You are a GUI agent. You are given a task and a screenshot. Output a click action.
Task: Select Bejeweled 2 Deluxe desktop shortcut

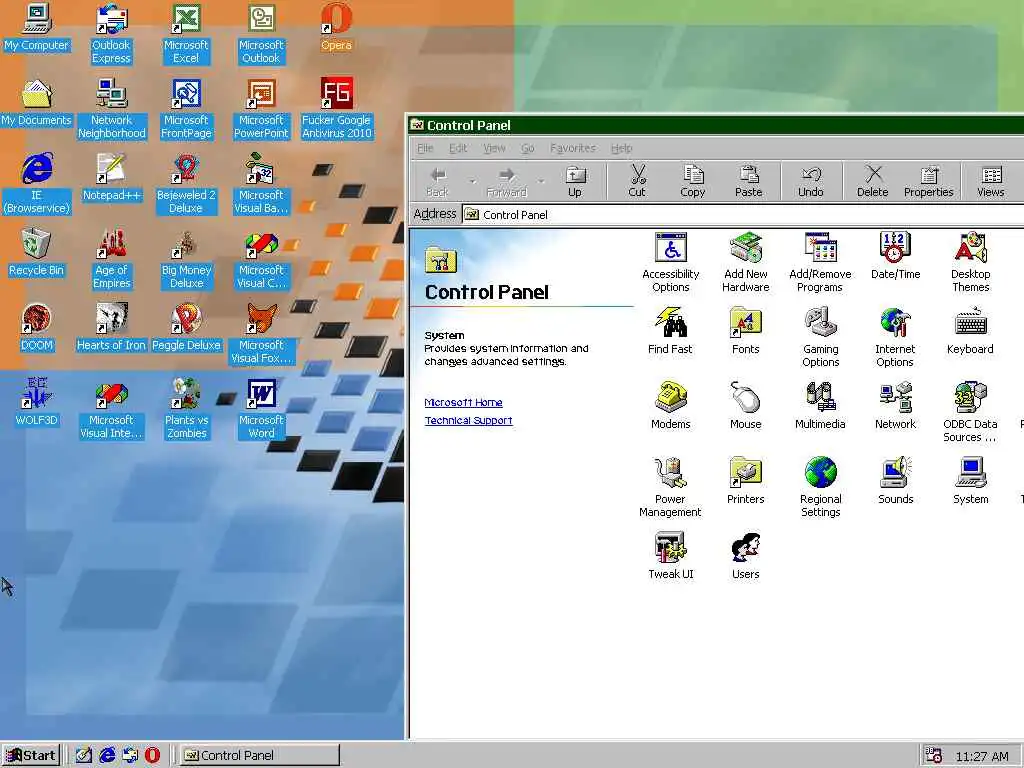coord(186,184)
